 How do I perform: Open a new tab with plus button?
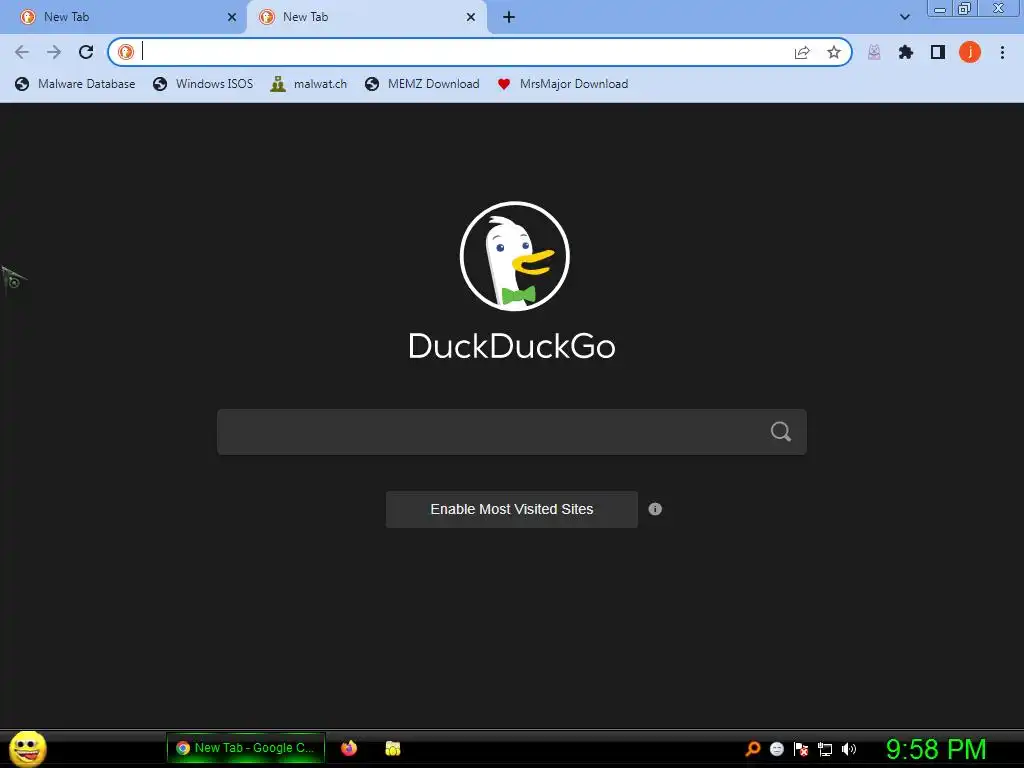coord(509,17)
